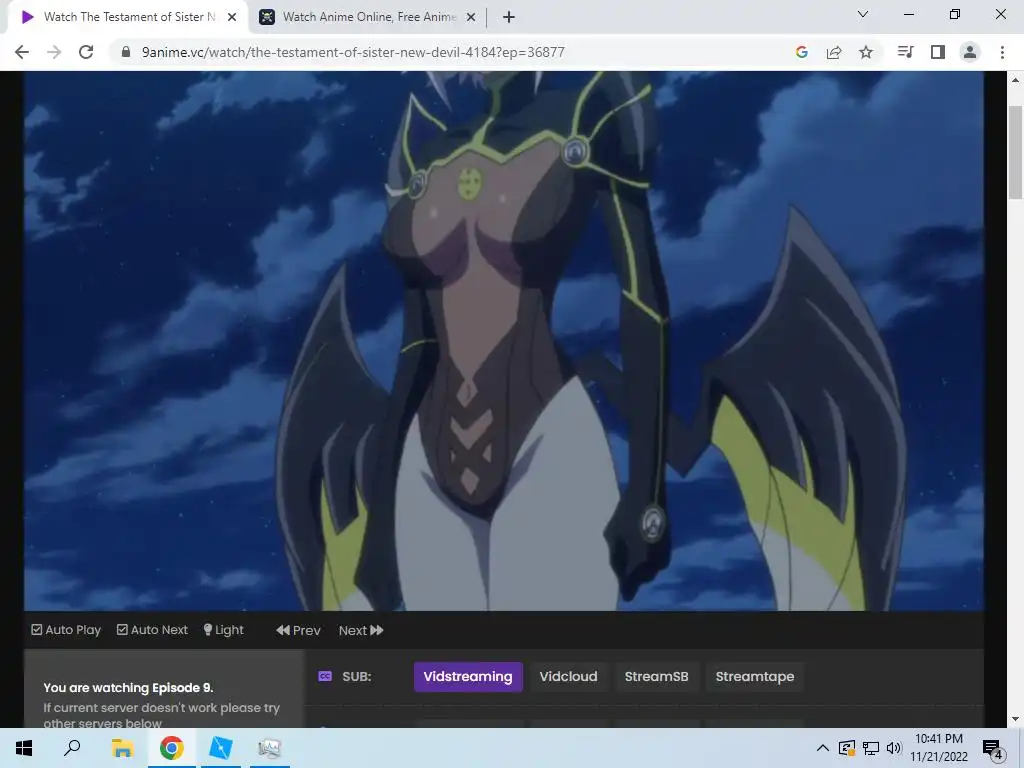Open File Explorer from taskbar
This screenshot has height=768, width=1024.
pyautogui.click(x=122, y=748)
